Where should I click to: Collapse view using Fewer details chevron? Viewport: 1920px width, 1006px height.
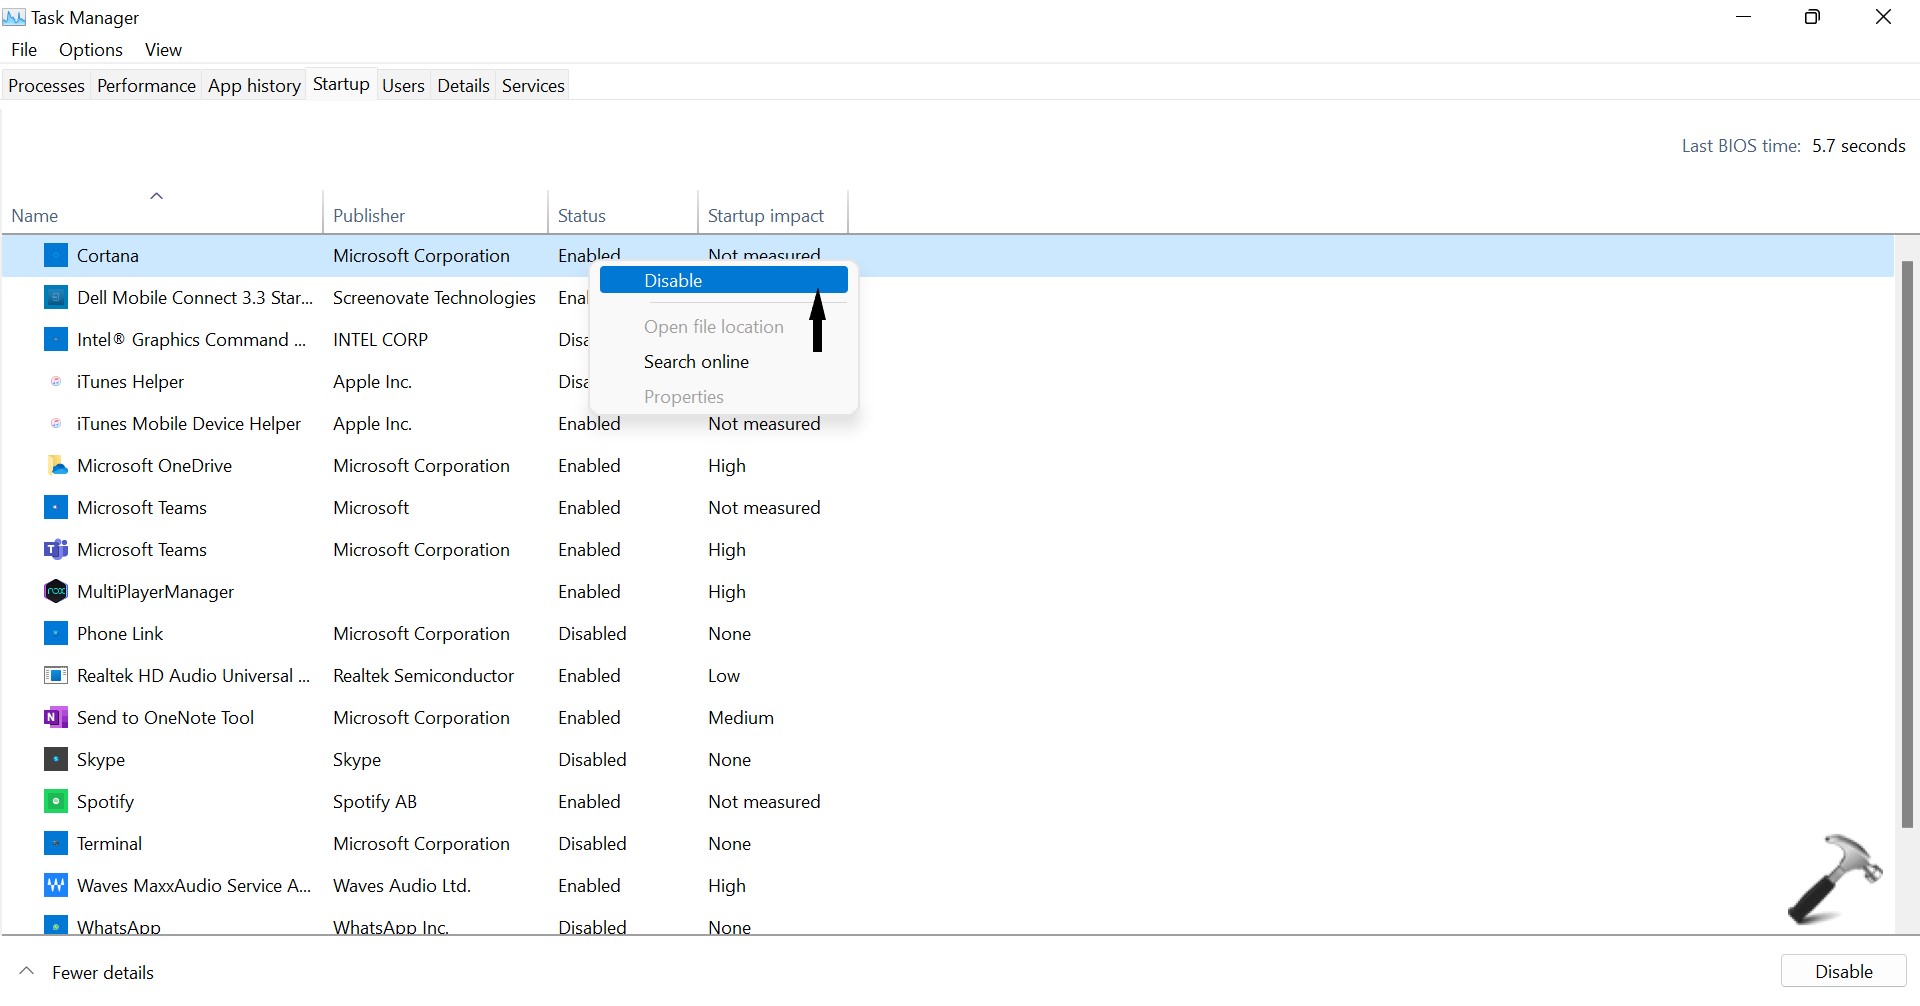point(27,972)
